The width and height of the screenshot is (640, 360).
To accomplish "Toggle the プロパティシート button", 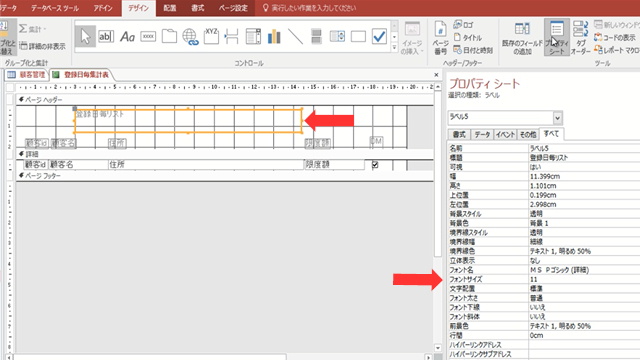I will tap(557, 38).
